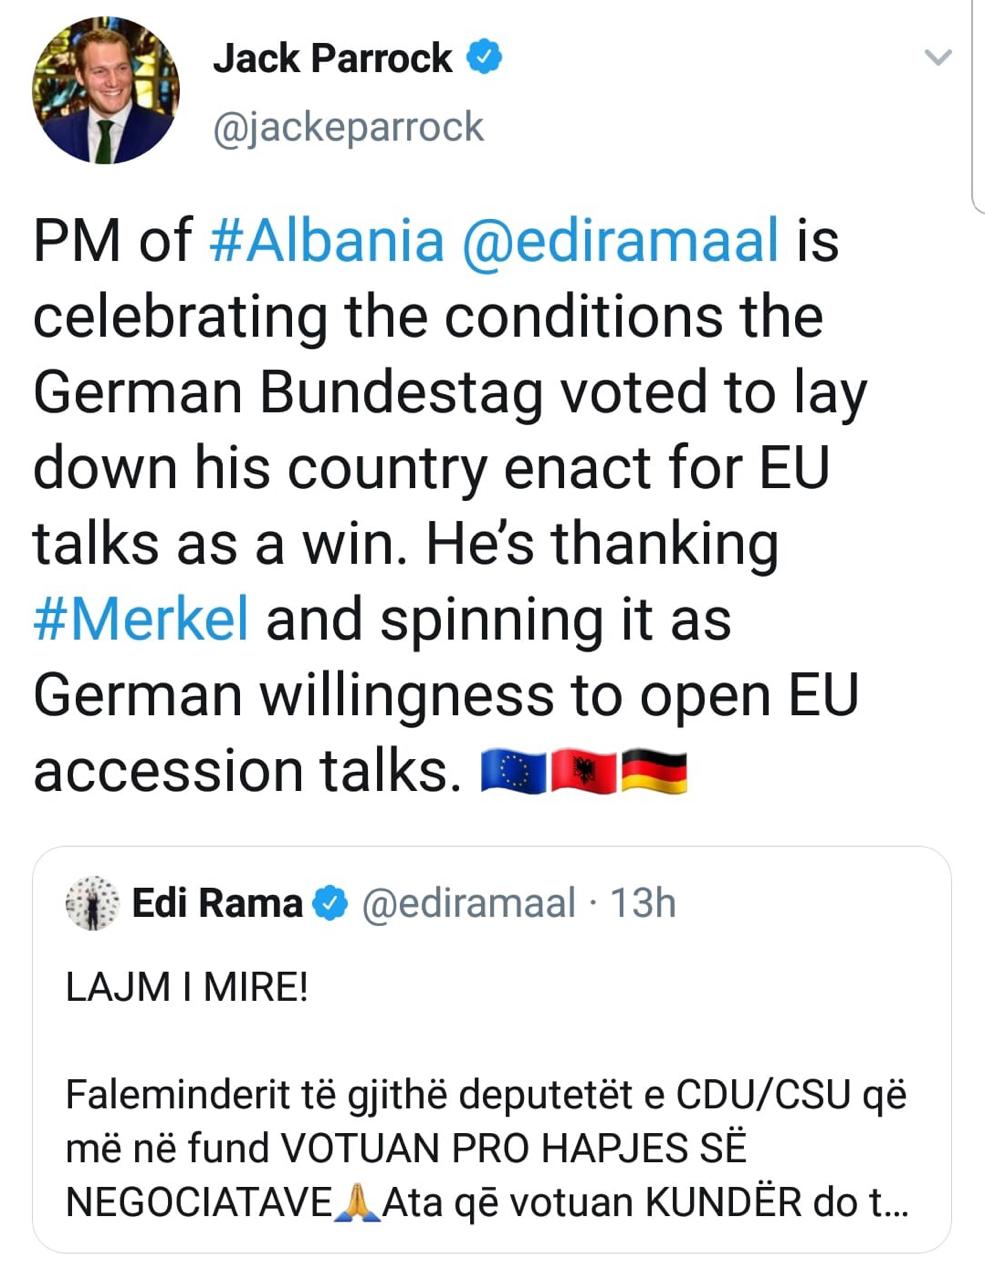
Task: Click @ediramaal mention in main tweet text
Action: (620, 241)
